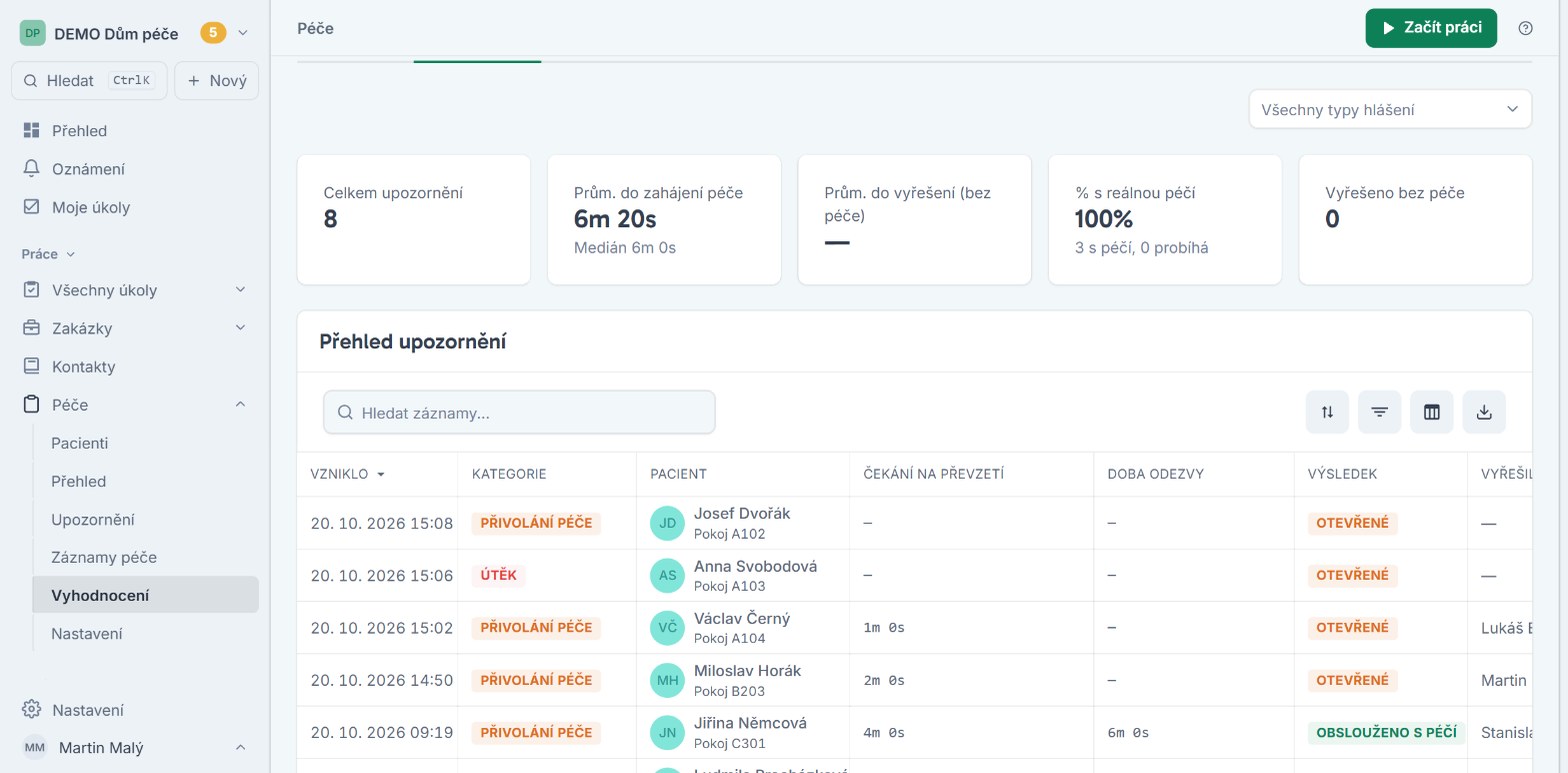Click the Kategorie column header
Viewport: 1568px width, 773px height.
(x=509, y=474)
